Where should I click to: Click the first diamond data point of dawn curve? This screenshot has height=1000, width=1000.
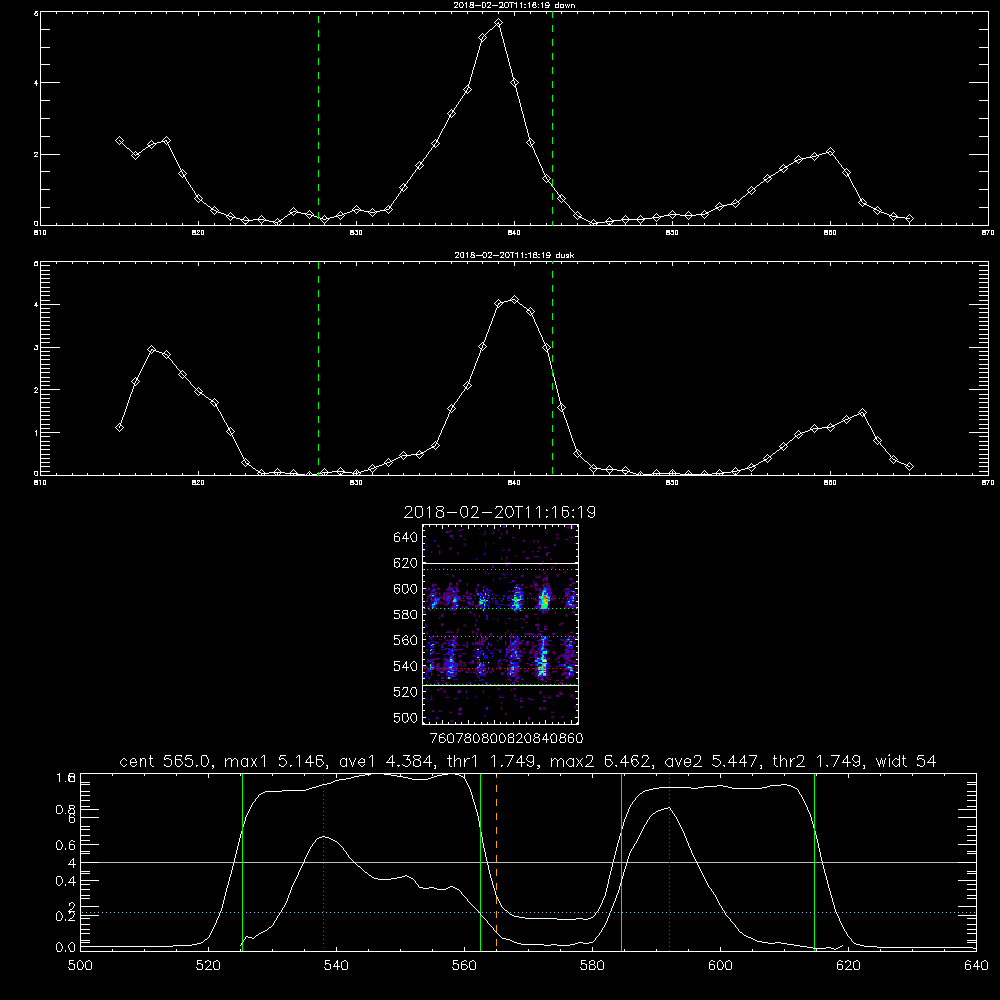(x=119, y=140)
